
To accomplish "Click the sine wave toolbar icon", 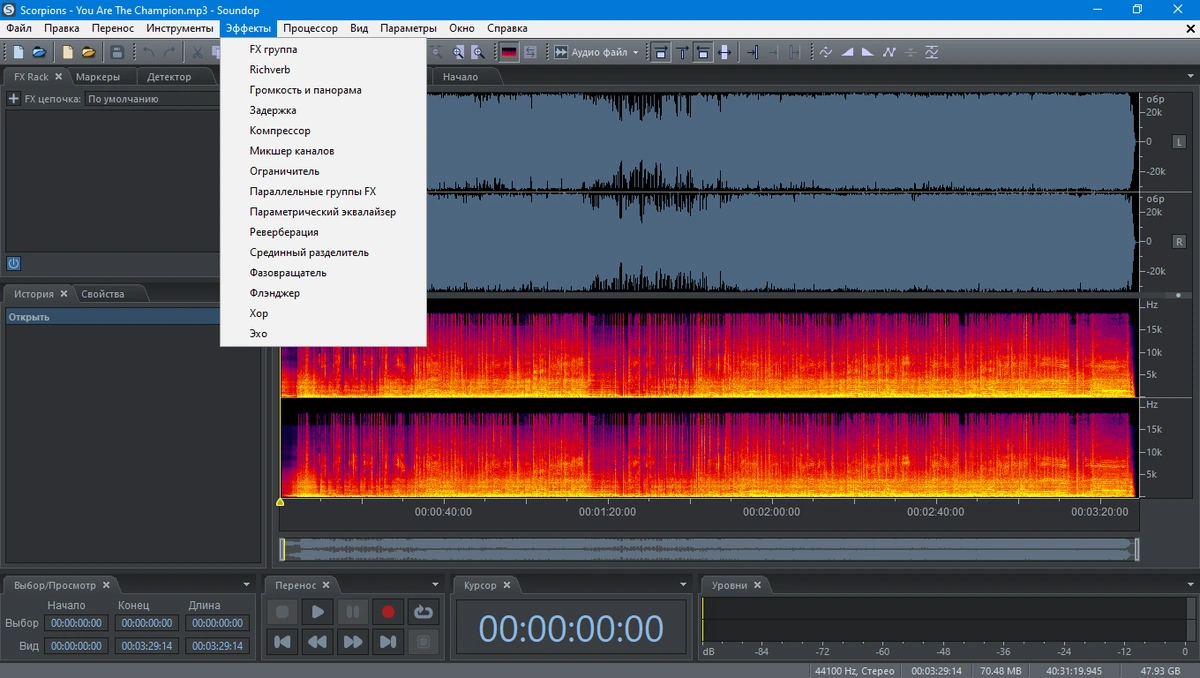I will tap(826, 52).
